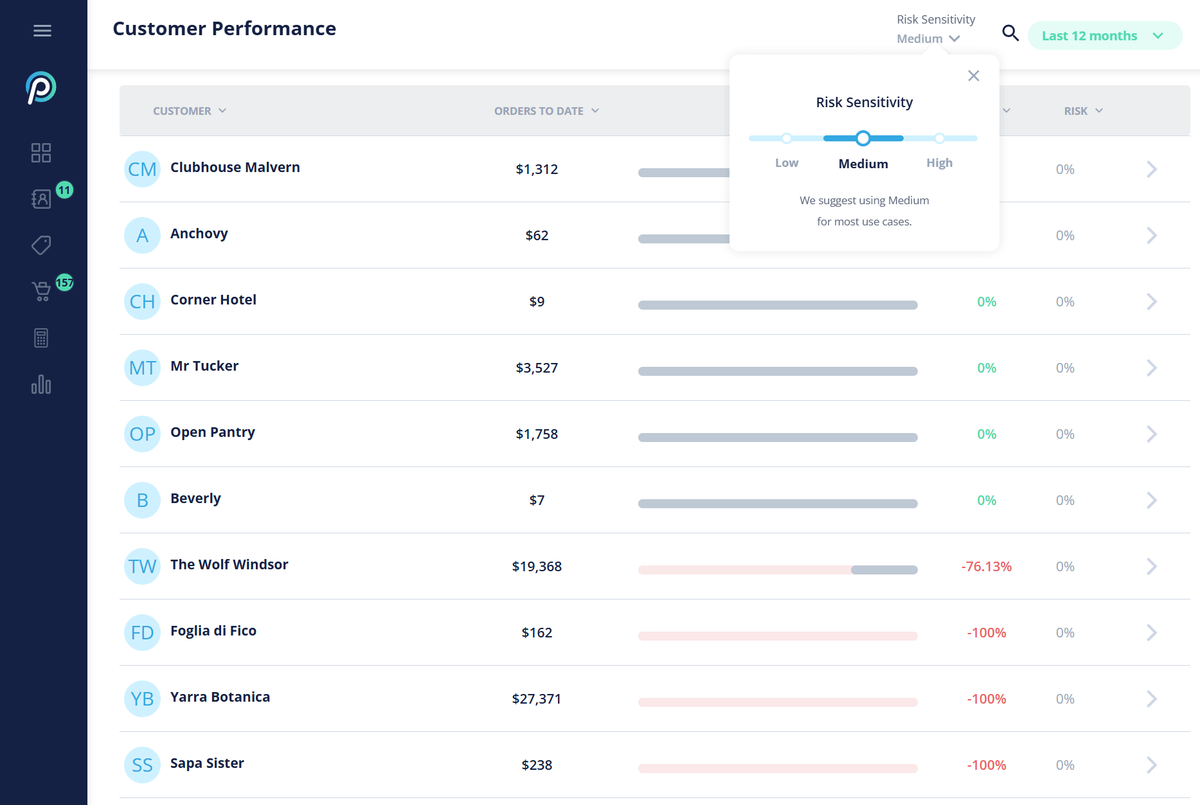The height and width of the screenshot is (805, 1200).
Task: Open the calculator icon in sidebar
Action: coord(41,338)
